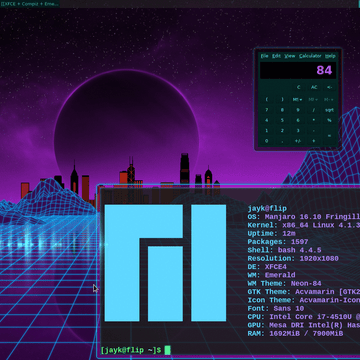Click the backspace arrow calculator button
This screenshot has height=360, width=360.
point(330,87)
